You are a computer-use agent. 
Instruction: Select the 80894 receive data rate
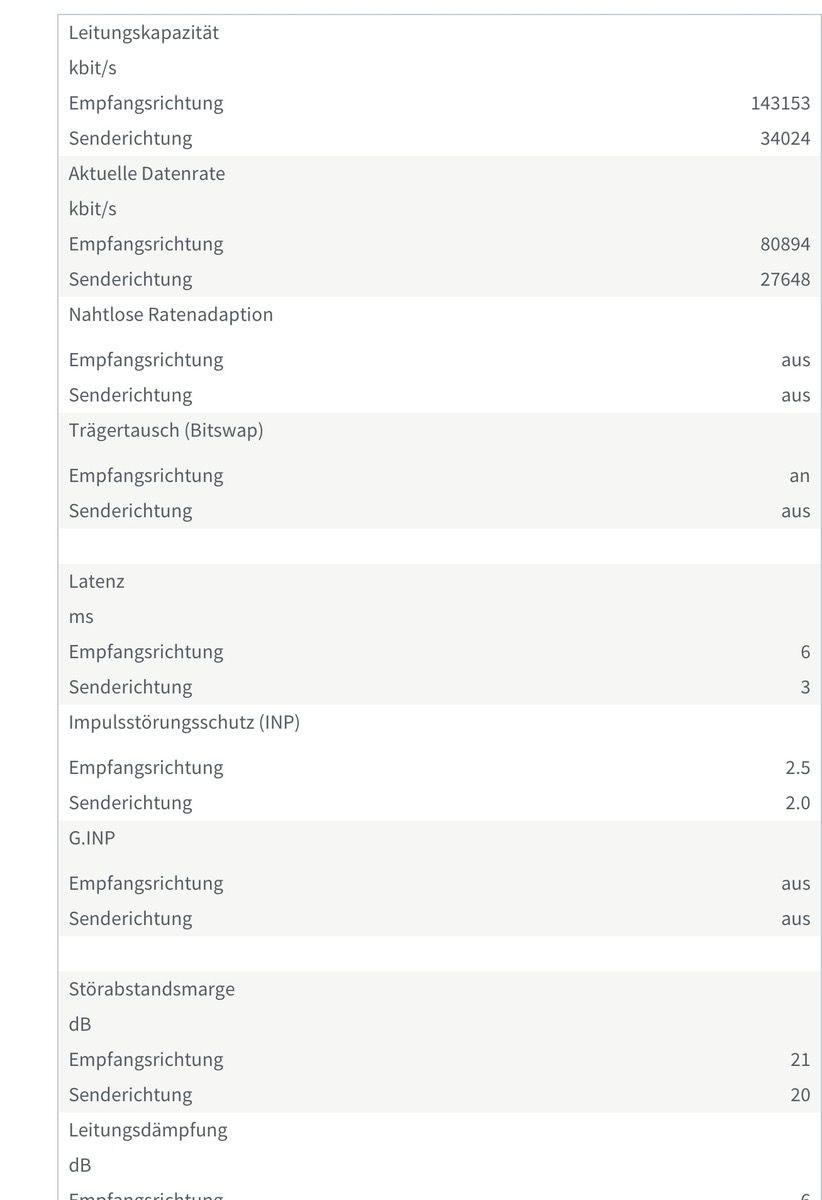coord(785,244)
